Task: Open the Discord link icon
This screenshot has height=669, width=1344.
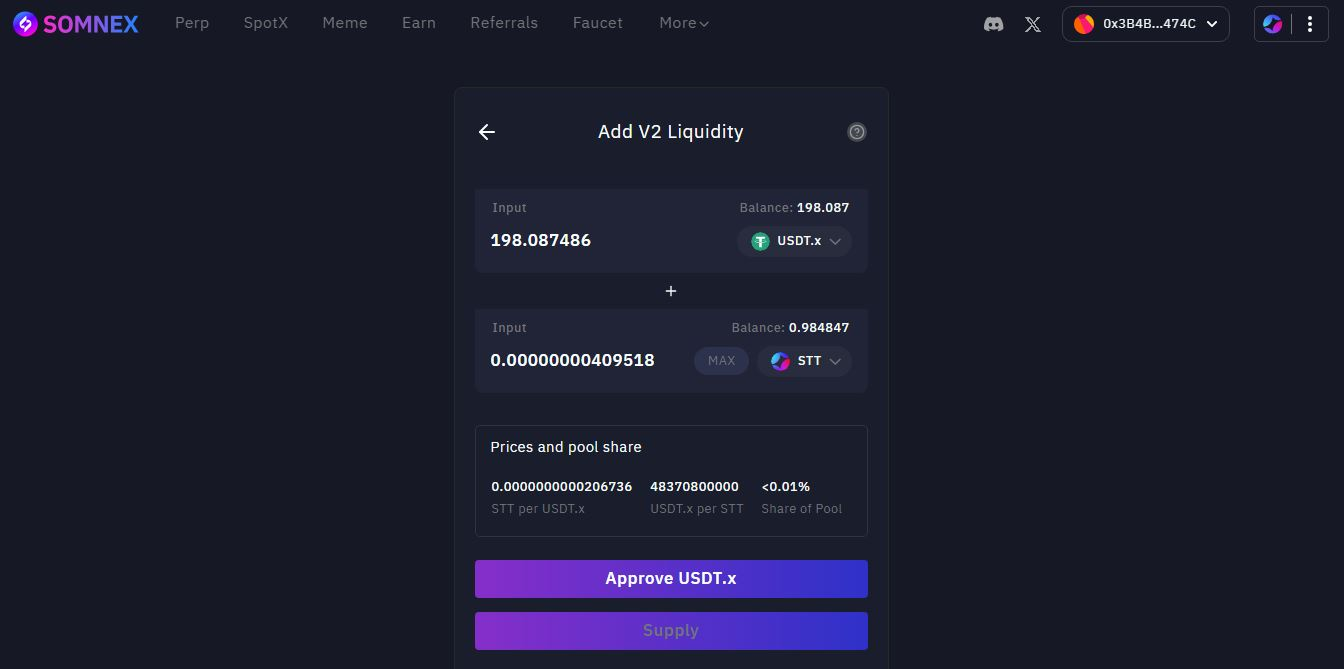Action: [993, 24]
